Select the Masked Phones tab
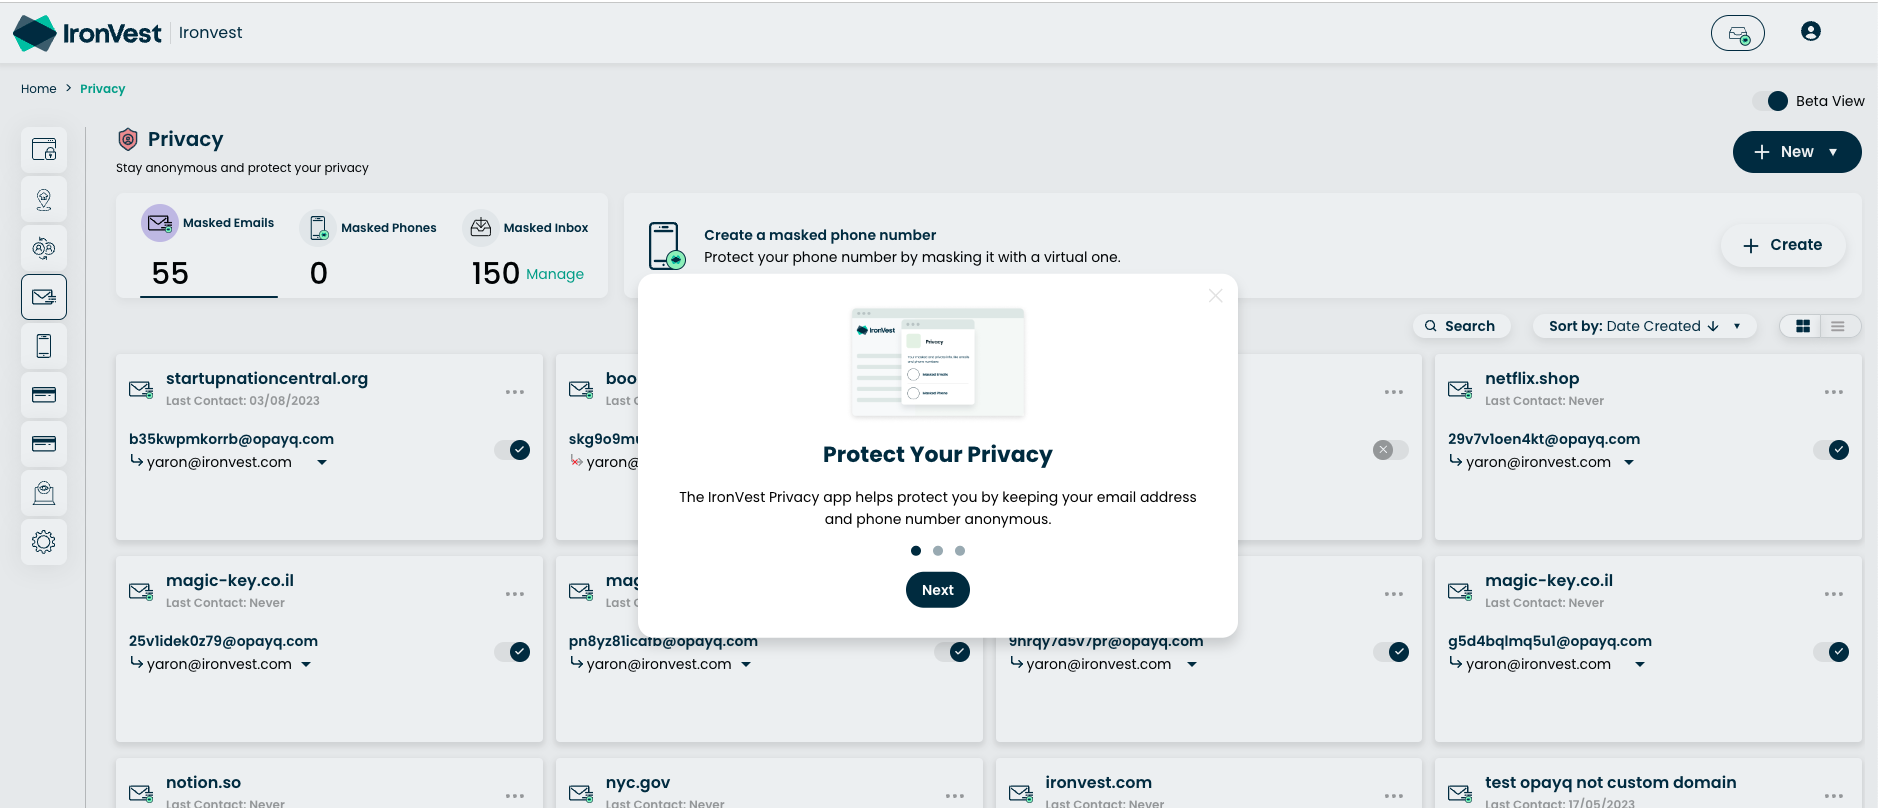 [x=368, y=248]
